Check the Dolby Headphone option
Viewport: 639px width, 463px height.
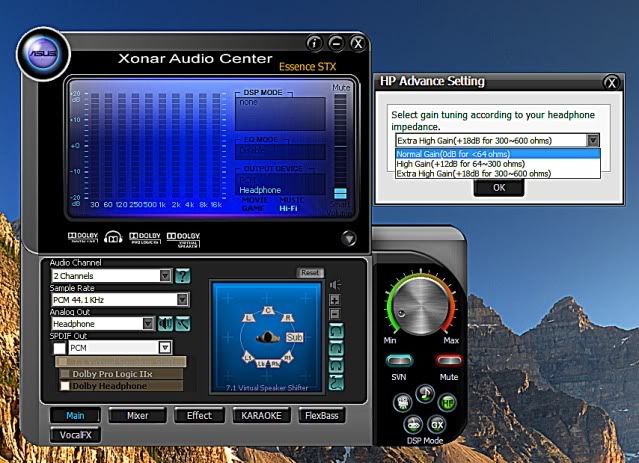point(65,386)
